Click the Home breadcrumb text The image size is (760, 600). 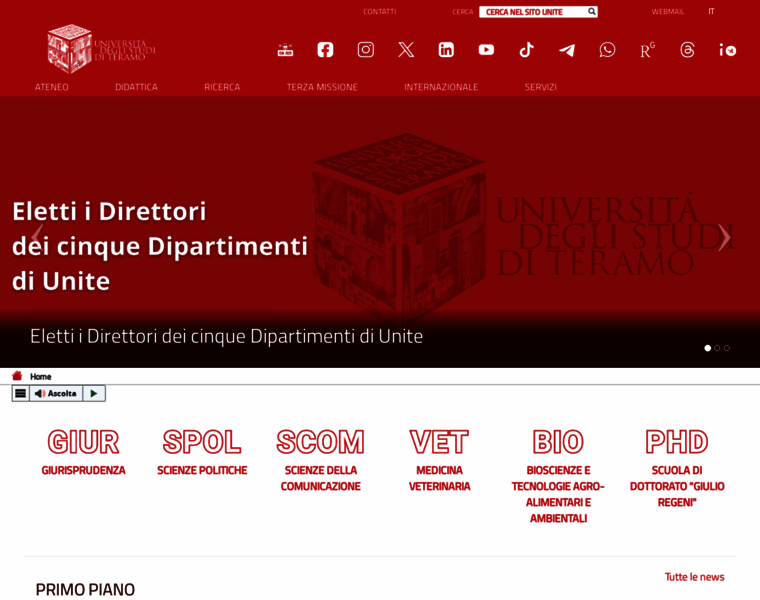pyautogui.click(x=41, y=377)
